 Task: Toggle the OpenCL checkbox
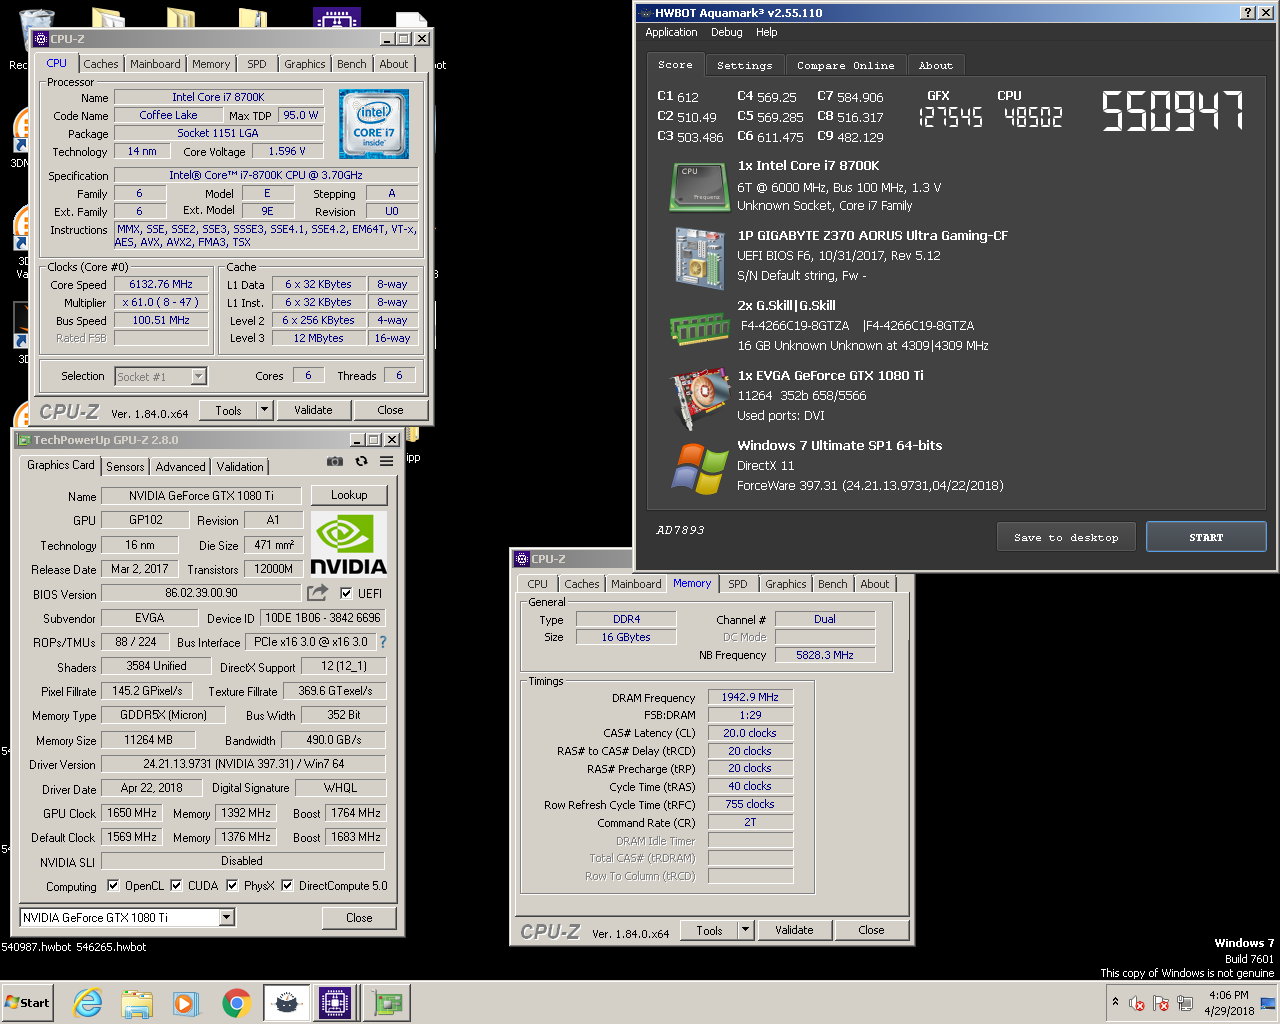click(113, 885)
